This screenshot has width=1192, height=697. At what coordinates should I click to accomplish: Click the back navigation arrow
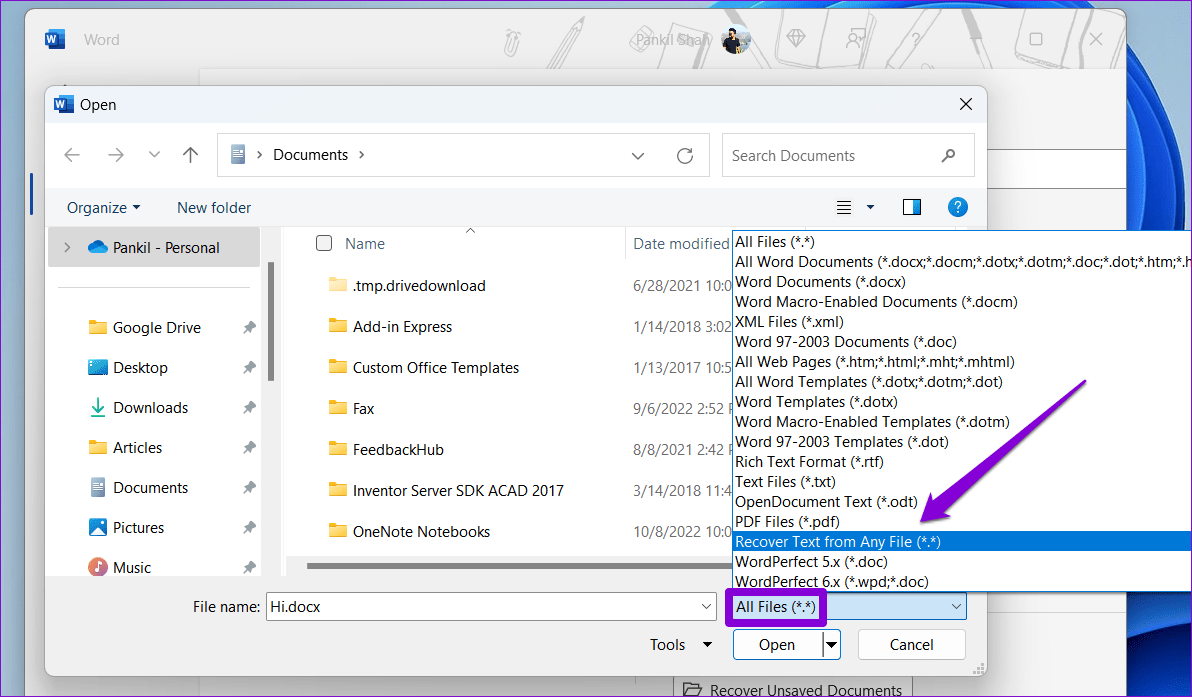click(71, 155)
